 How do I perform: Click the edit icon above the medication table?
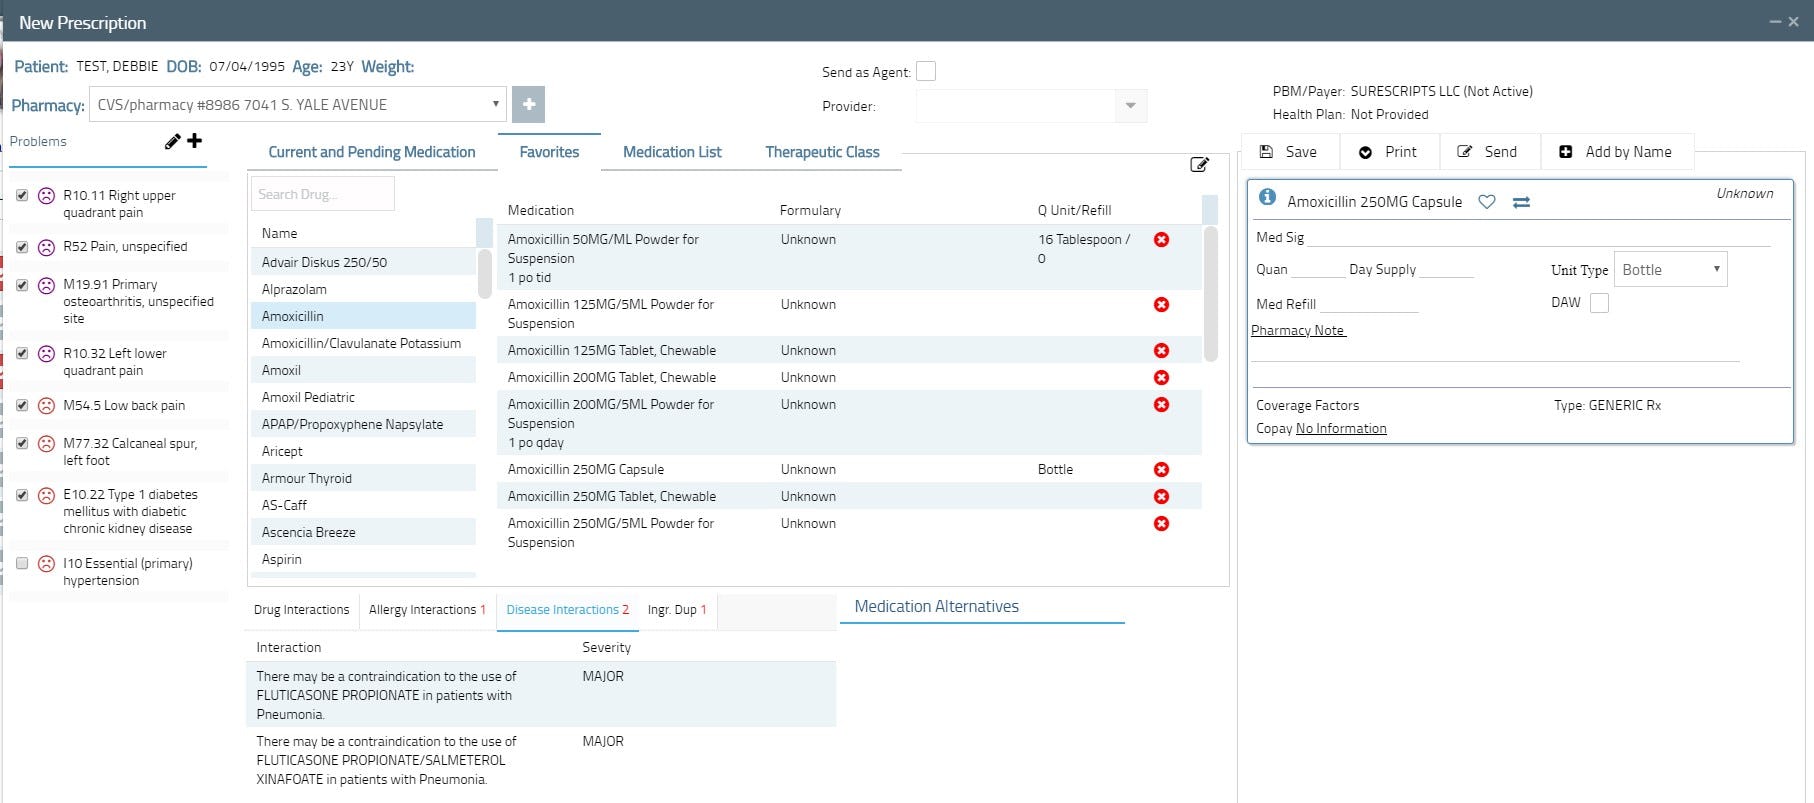tap(1200, 164)
